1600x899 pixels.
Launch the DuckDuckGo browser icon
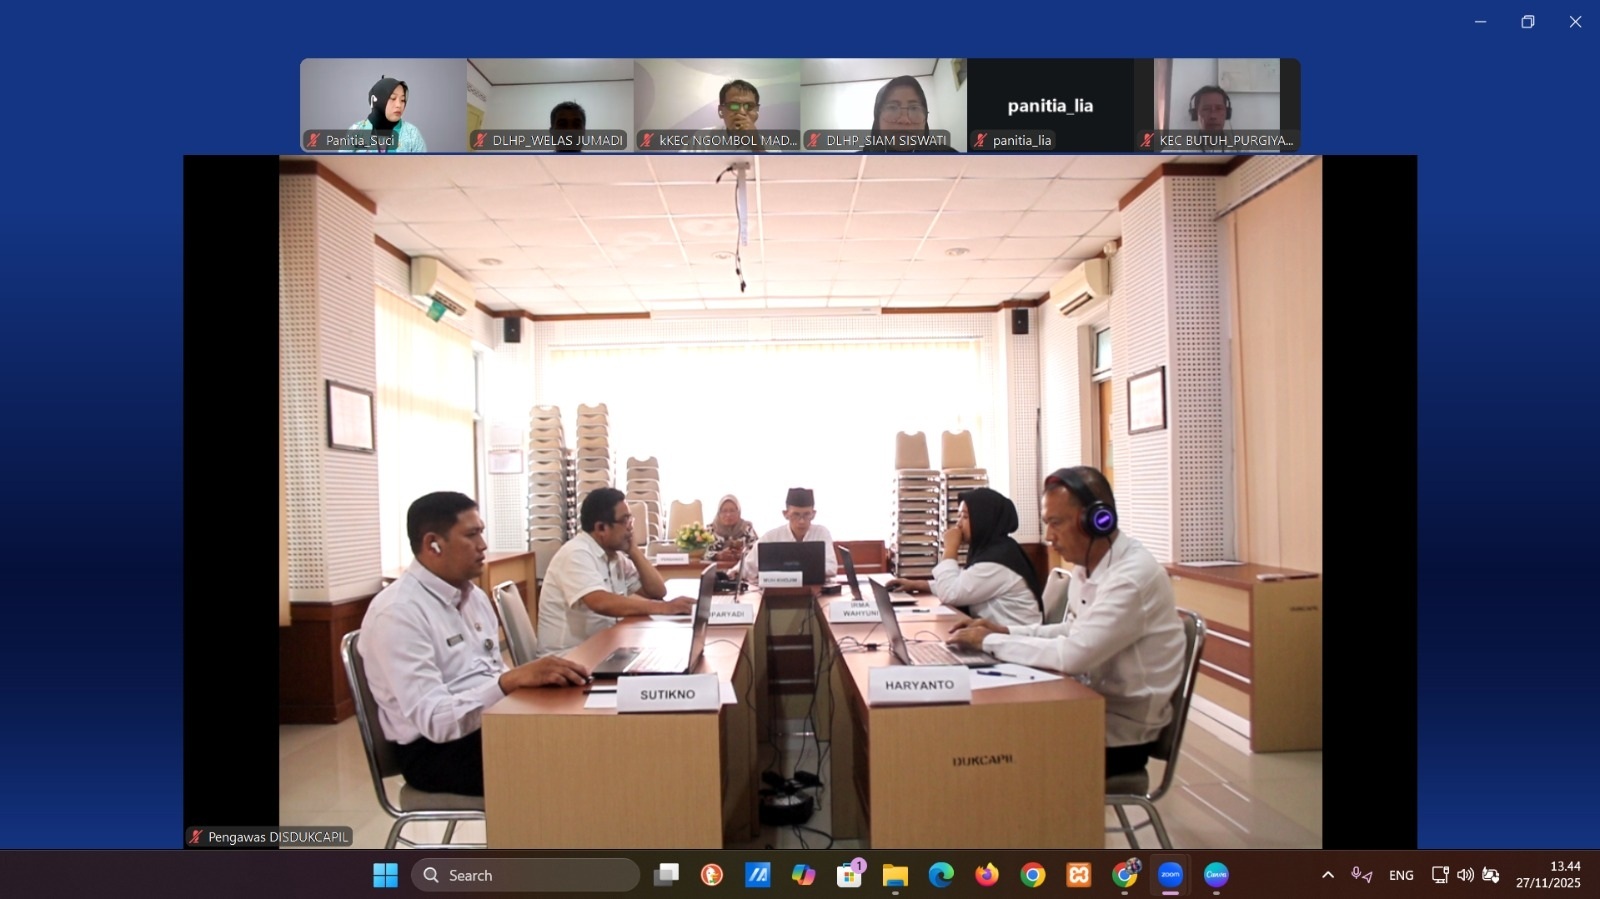[x=712, y=875]
